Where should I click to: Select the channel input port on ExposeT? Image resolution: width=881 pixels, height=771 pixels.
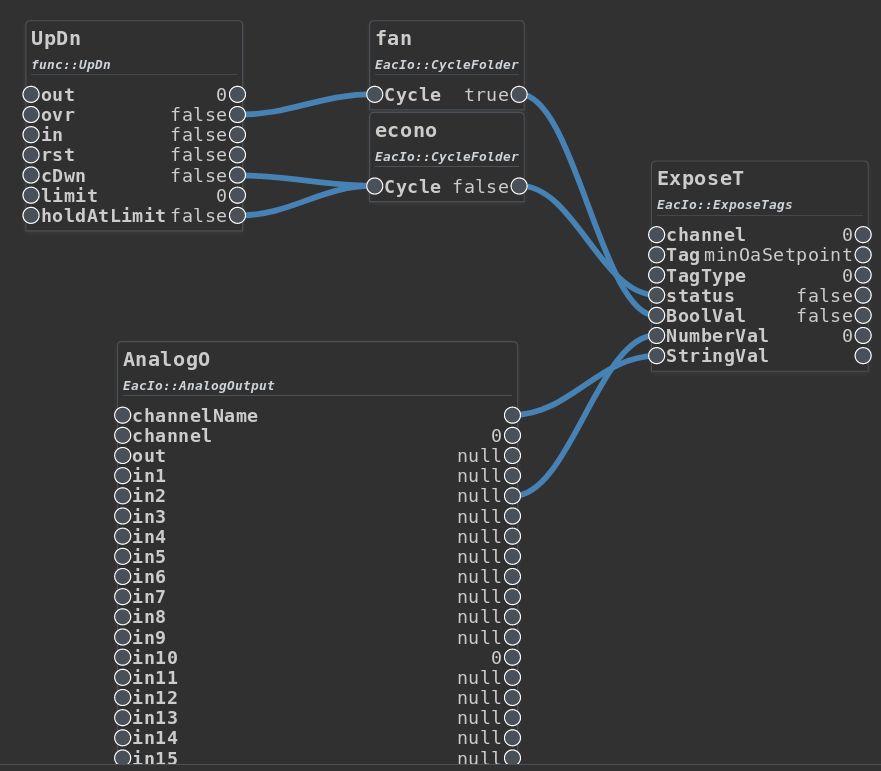[x=656, y=235]
